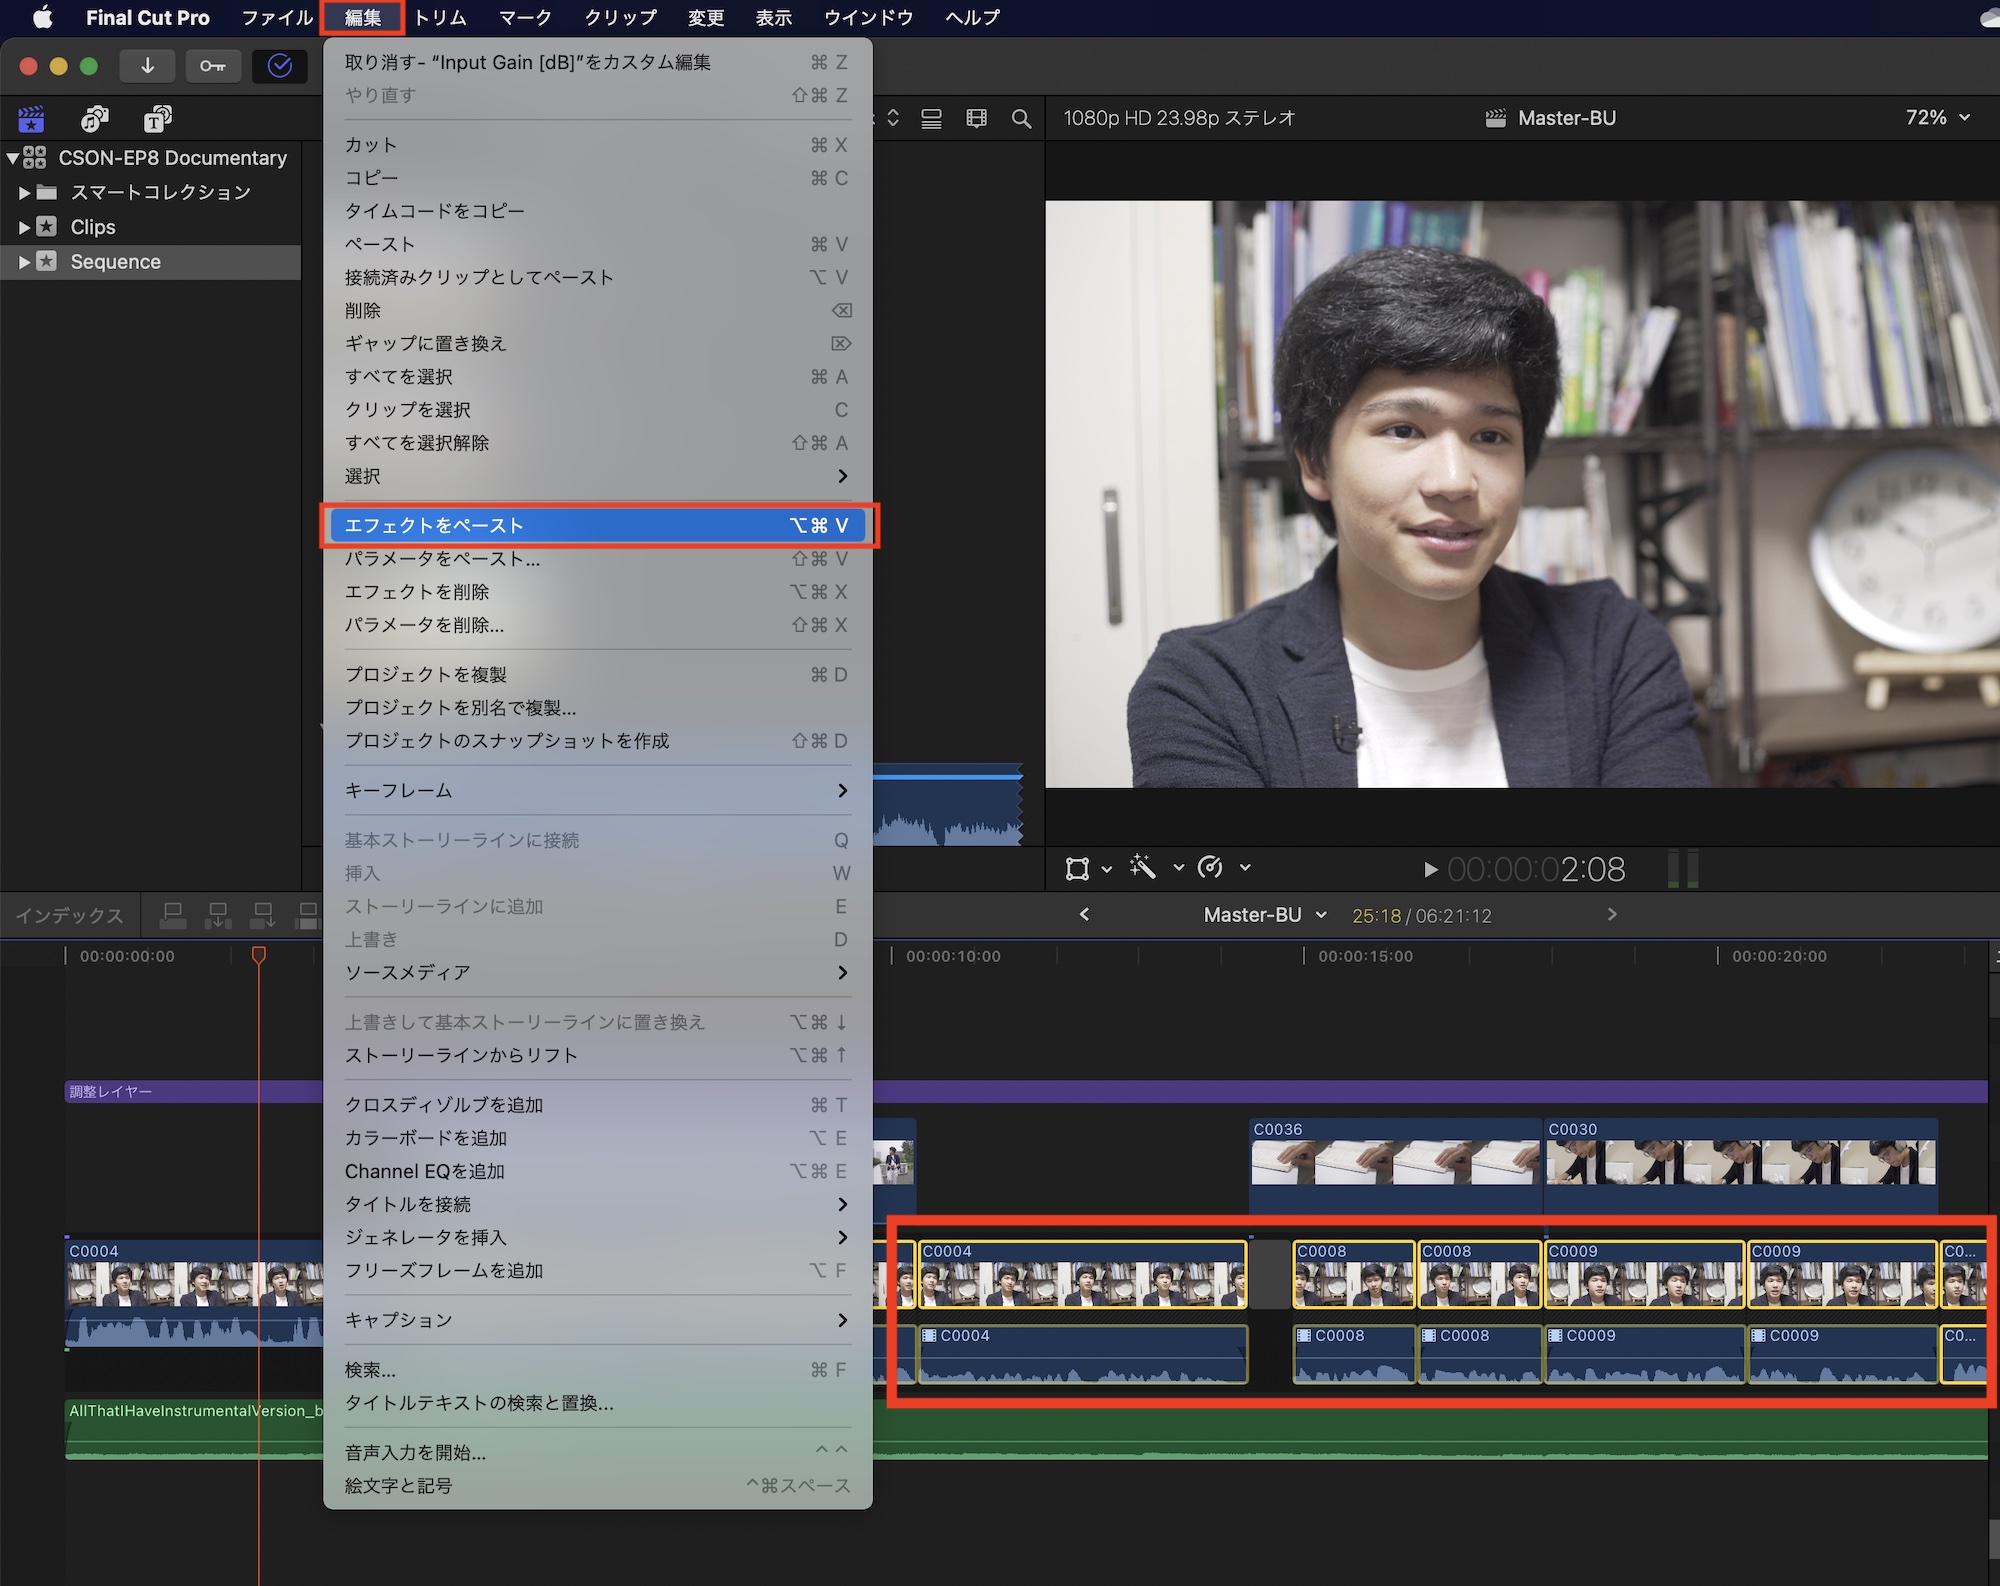Expand the Clips event disclosure triangle
The image size is (2000, 1586).
click(x=24, y=227)
